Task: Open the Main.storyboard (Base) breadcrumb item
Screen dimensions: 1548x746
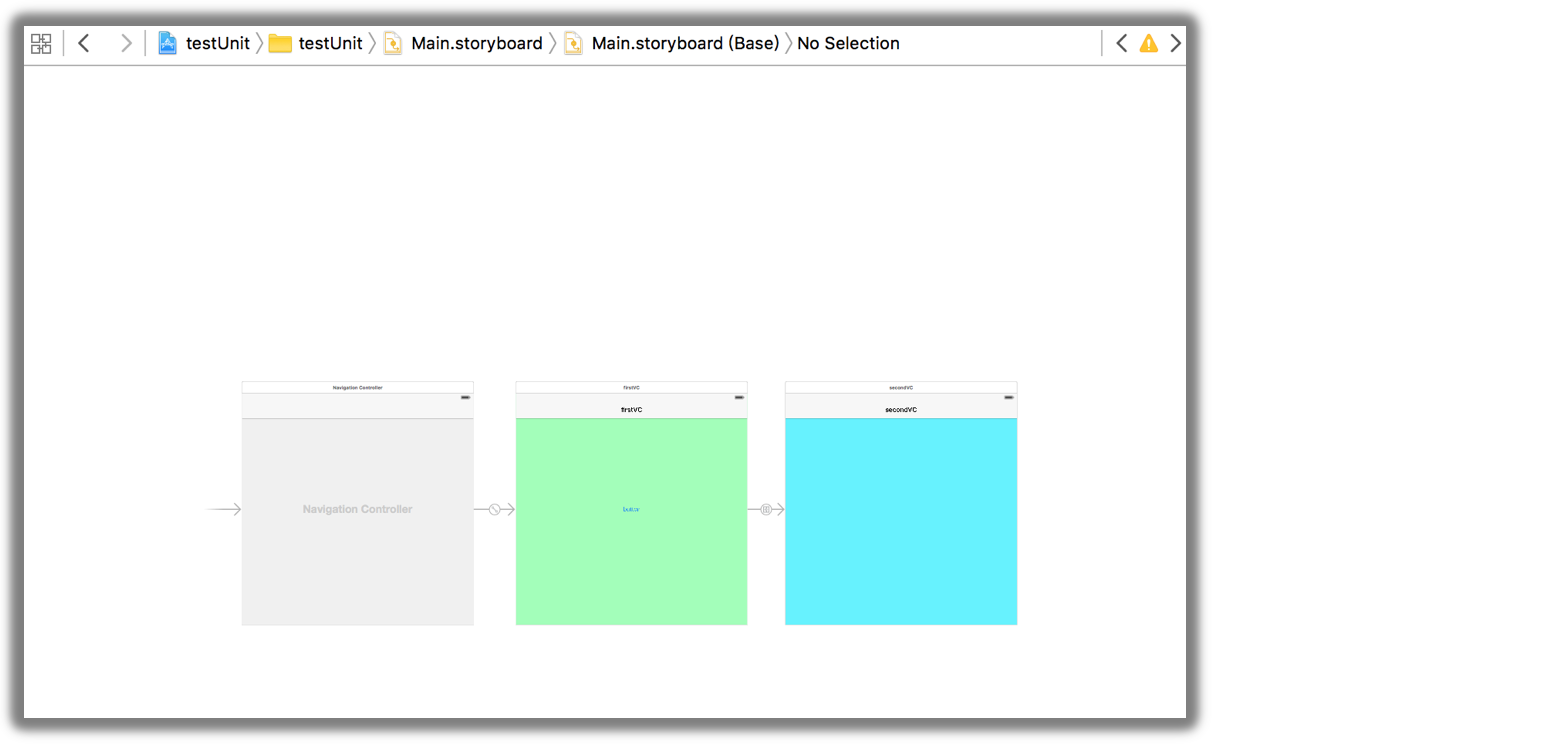Action: pos(672,43)
